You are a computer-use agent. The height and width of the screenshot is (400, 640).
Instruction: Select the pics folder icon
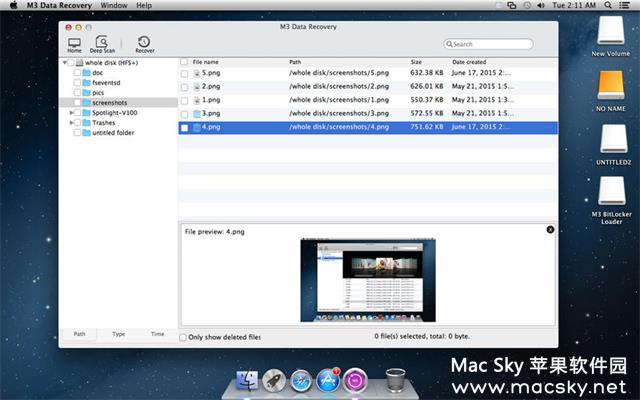[x=87, y=93]
